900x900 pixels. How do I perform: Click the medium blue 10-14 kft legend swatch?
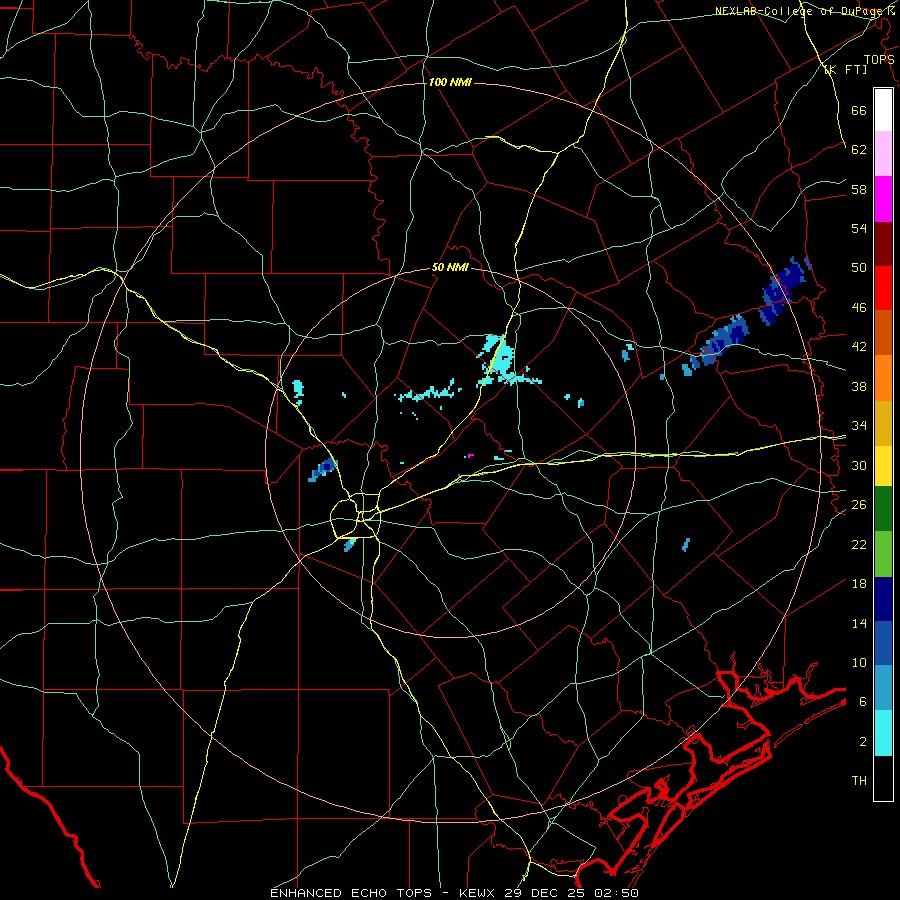tap(883, 643)
